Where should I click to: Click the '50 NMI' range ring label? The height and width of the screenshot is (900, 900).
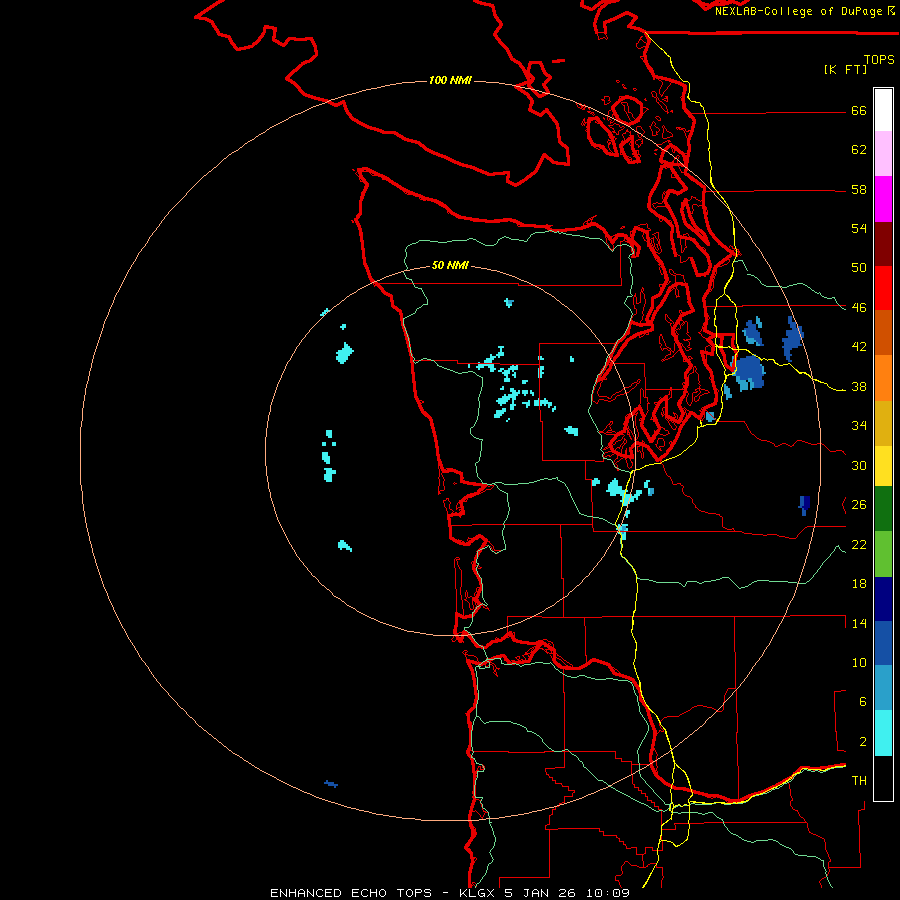coord(450,265)
